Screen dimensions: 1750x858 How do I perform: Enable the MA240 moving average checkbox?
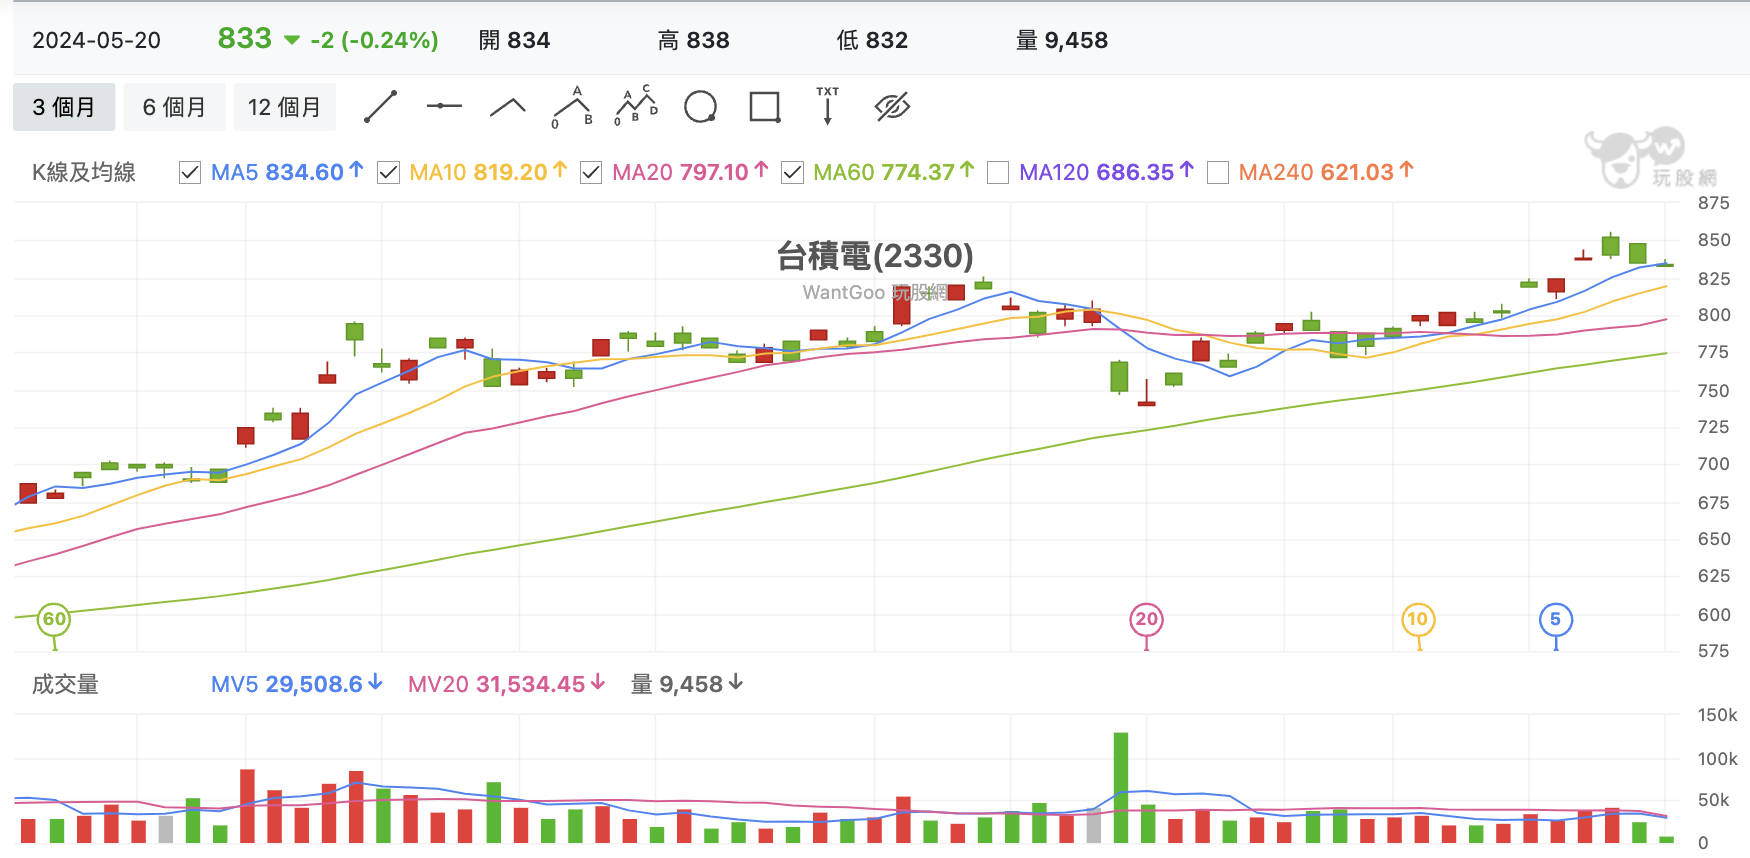1218,173
